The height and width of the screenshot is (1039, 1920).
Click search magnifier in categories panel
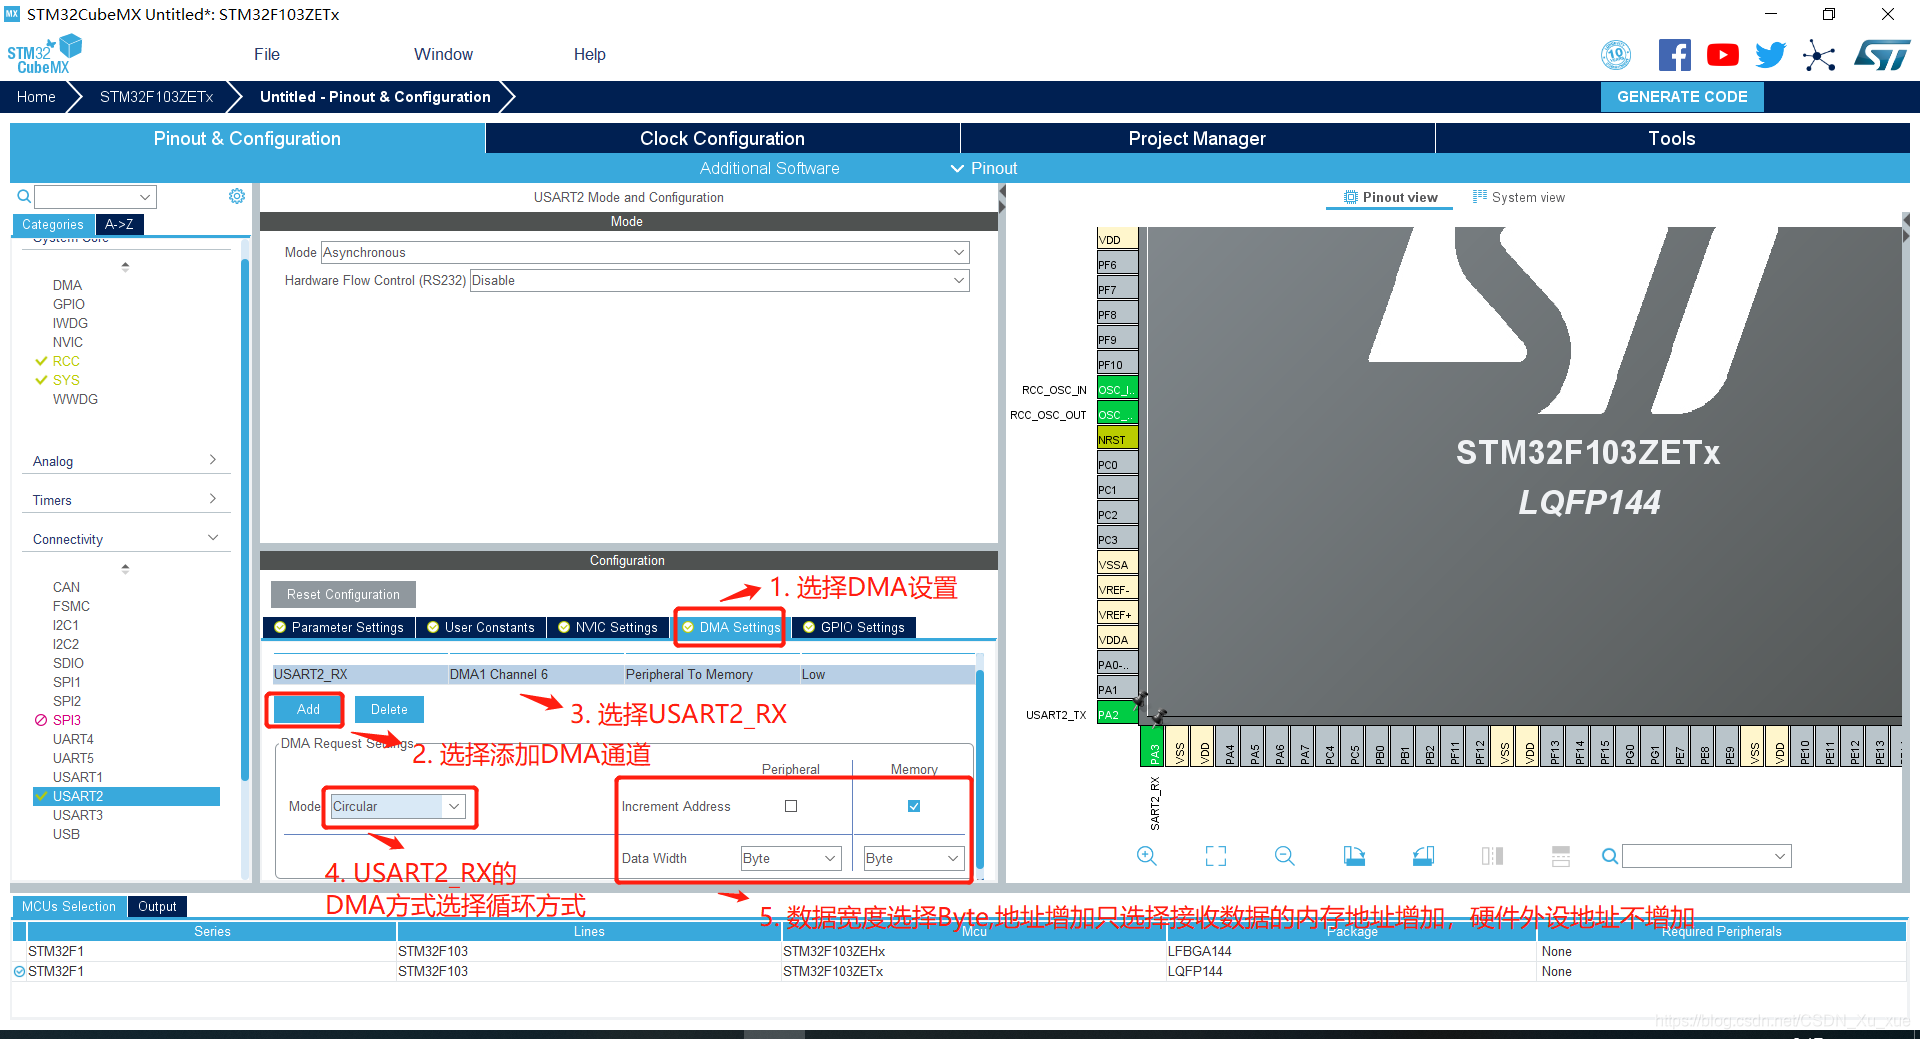[x=24, y=196]
